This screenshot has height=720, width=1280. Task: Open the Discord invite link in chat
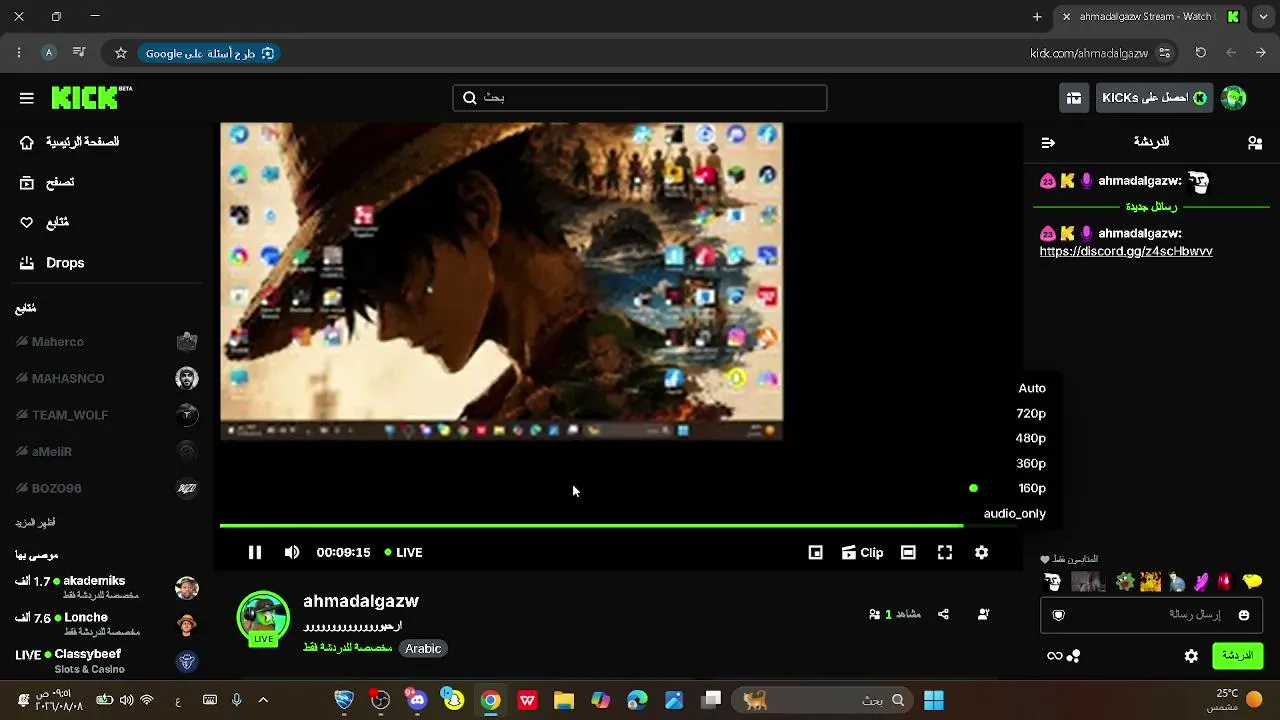(x=1126, y=251)
